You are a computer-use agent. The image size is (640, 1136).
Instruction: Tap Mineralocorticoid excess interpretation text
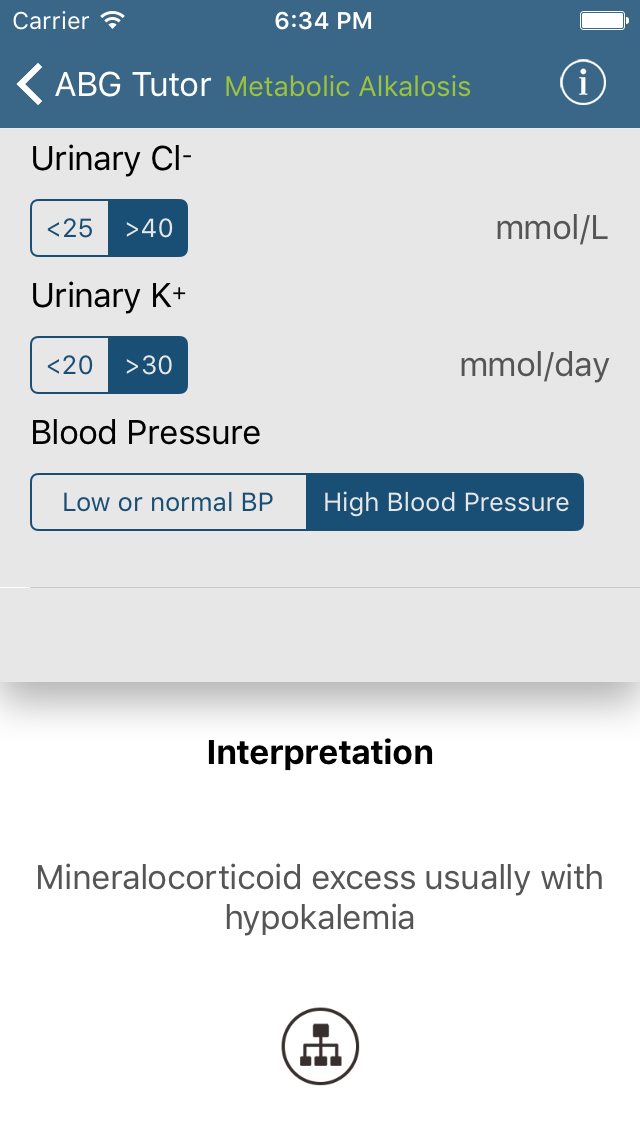tap(320, 897)
